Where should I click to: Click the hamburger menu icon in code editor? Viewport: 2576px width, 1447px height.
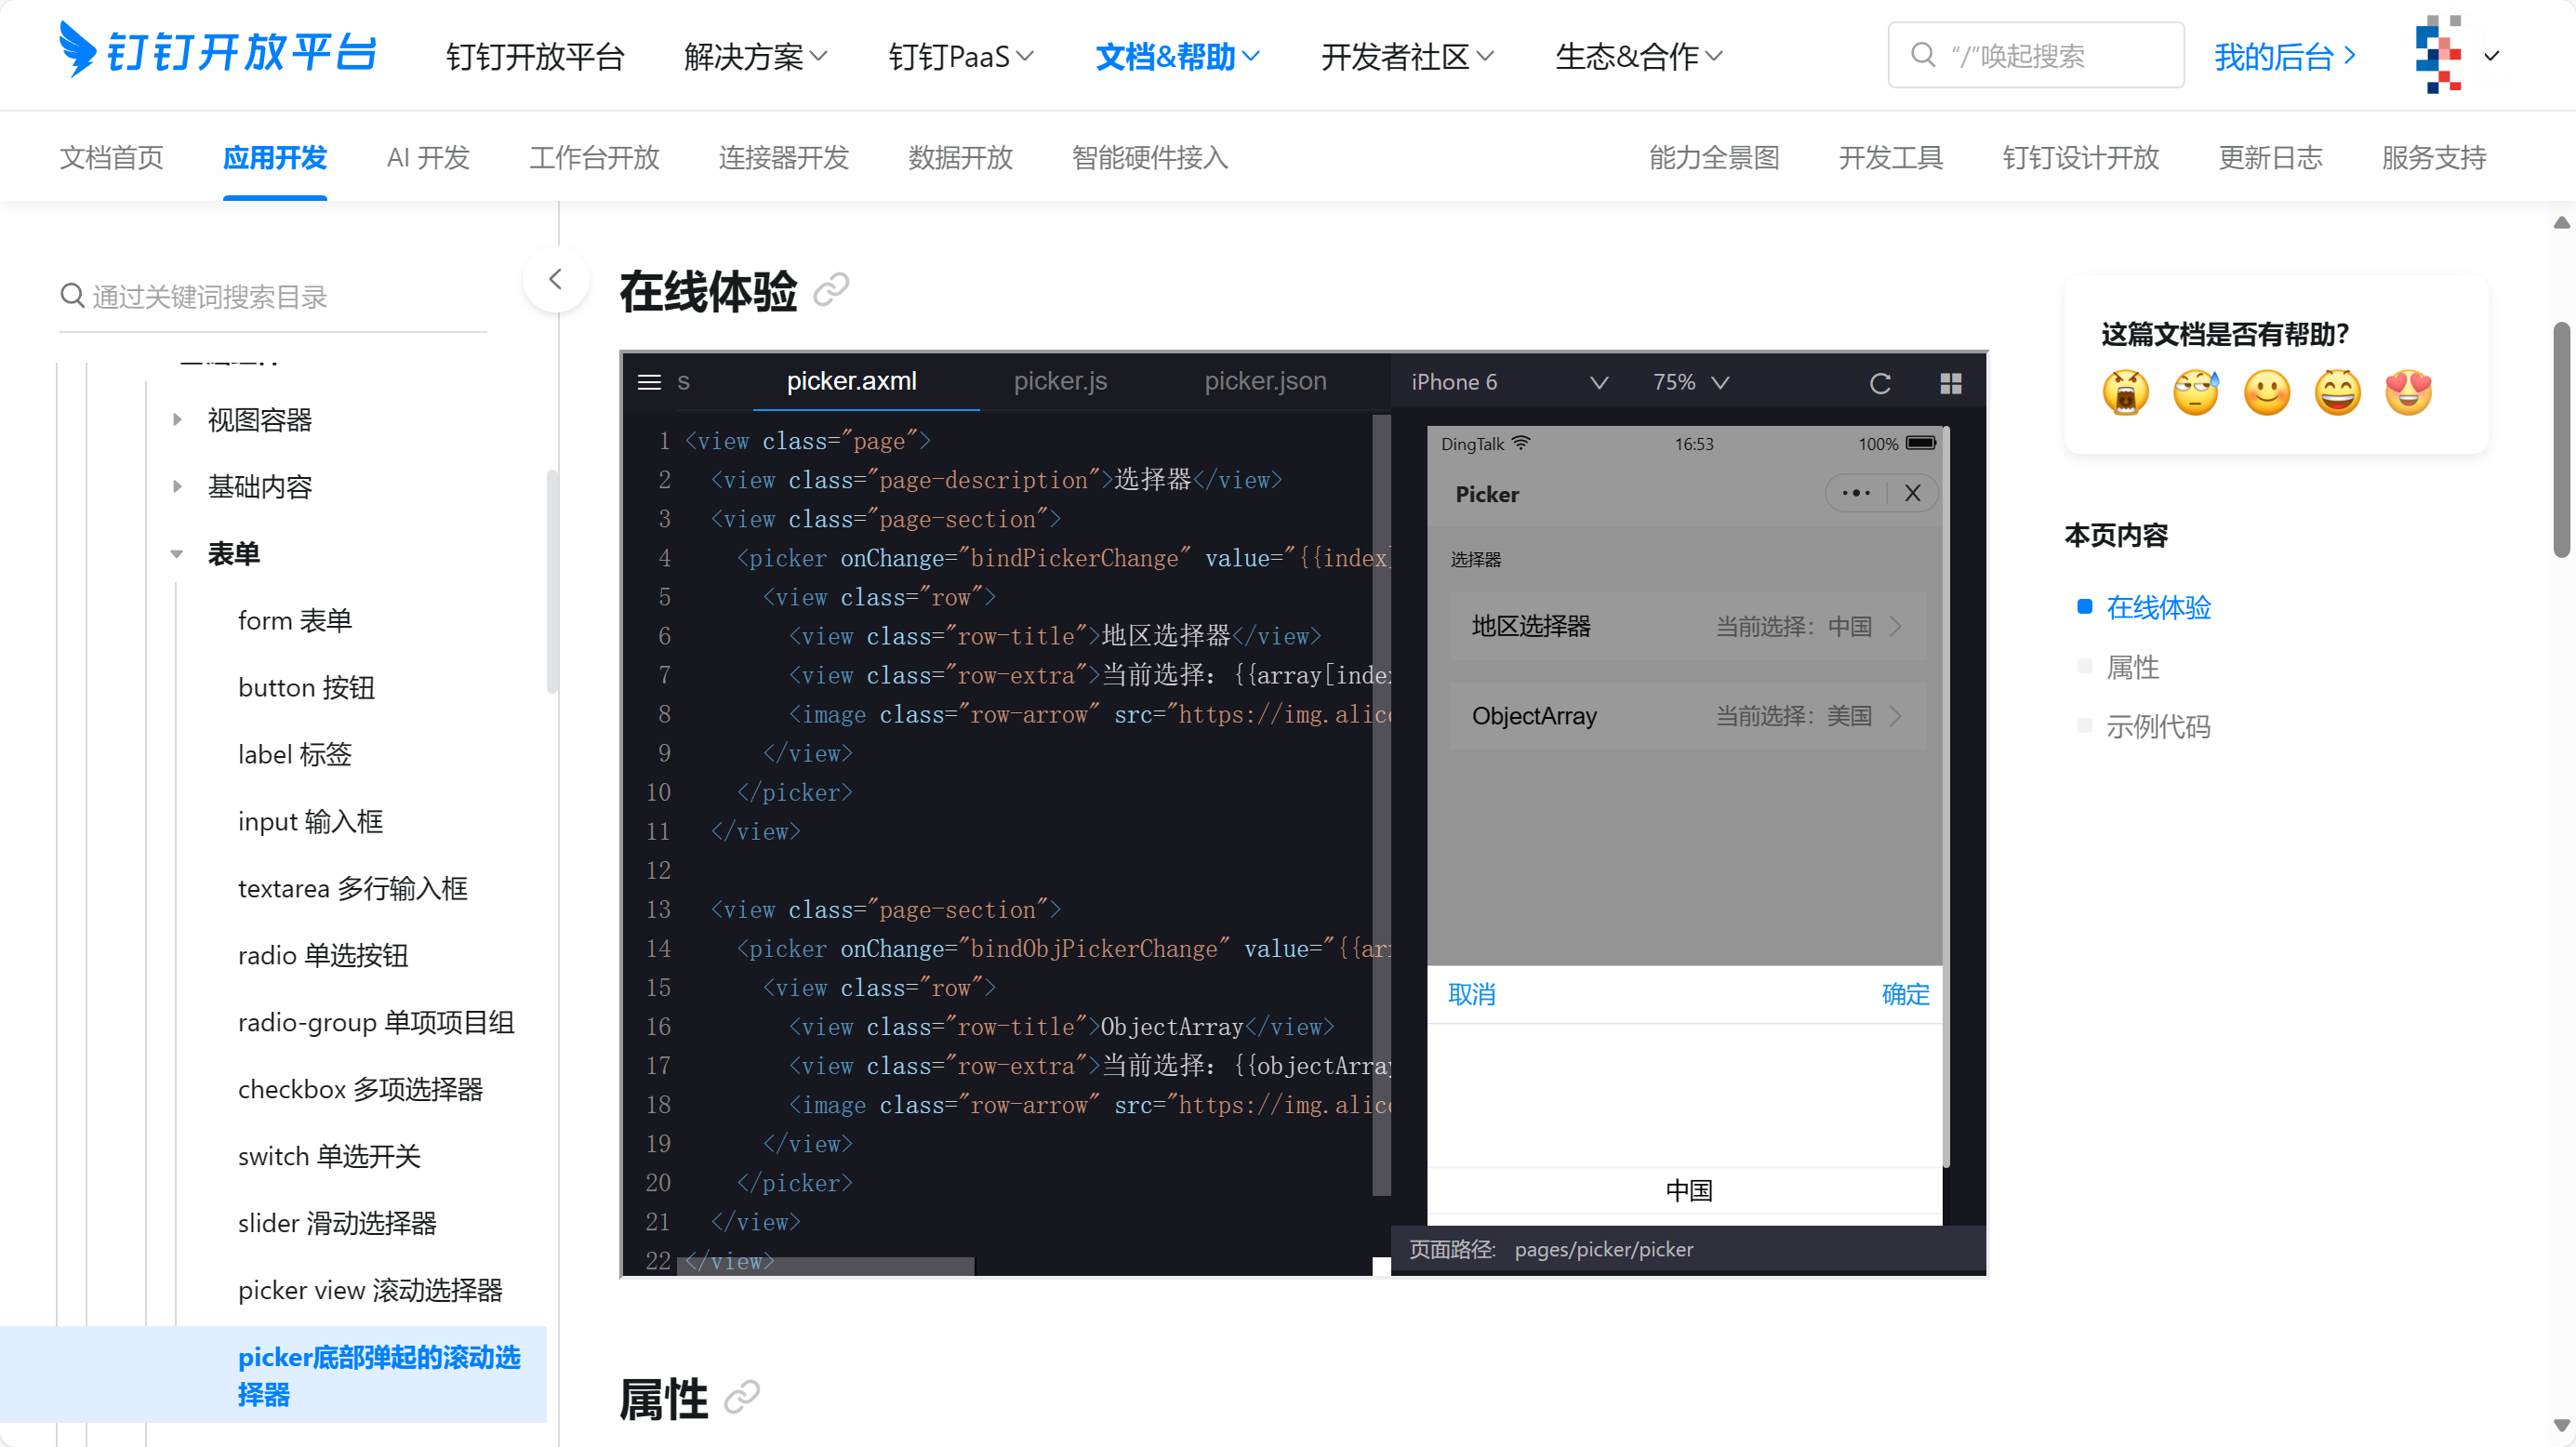coord(649,382)
